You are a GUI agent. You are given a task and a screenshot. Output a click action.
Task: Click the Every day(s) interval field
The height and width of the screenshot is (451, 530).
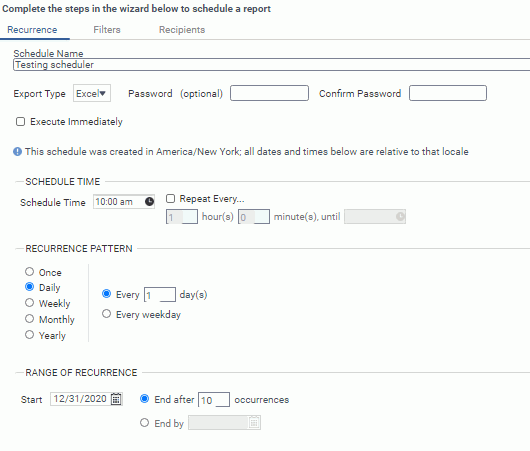[x=160, y=294]
